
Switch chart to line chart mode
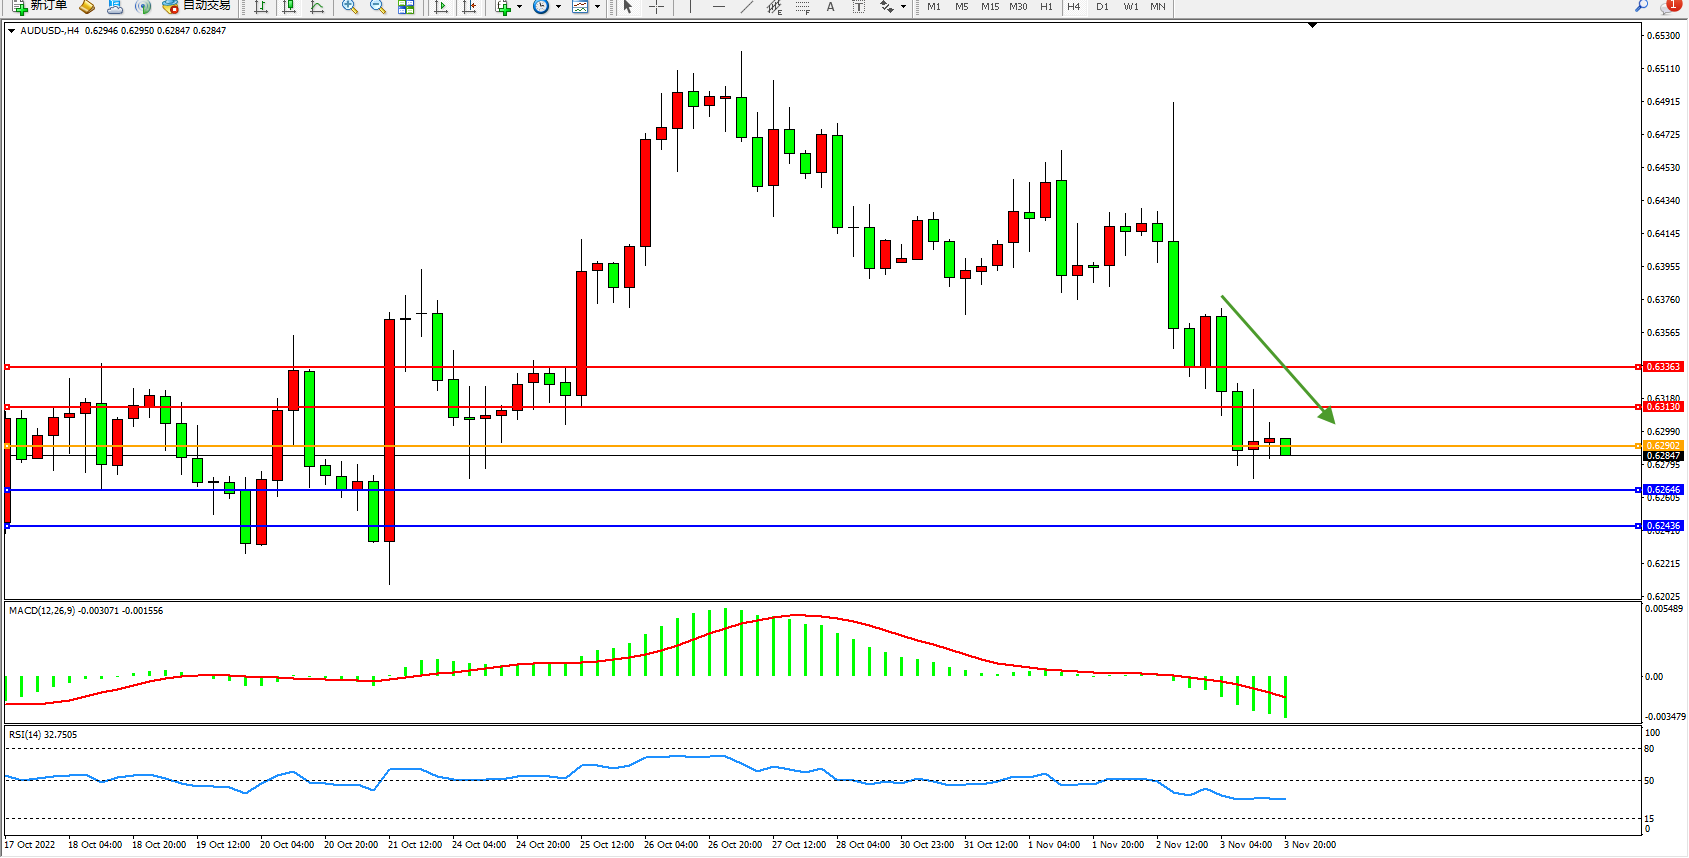[x=317, y=7]
